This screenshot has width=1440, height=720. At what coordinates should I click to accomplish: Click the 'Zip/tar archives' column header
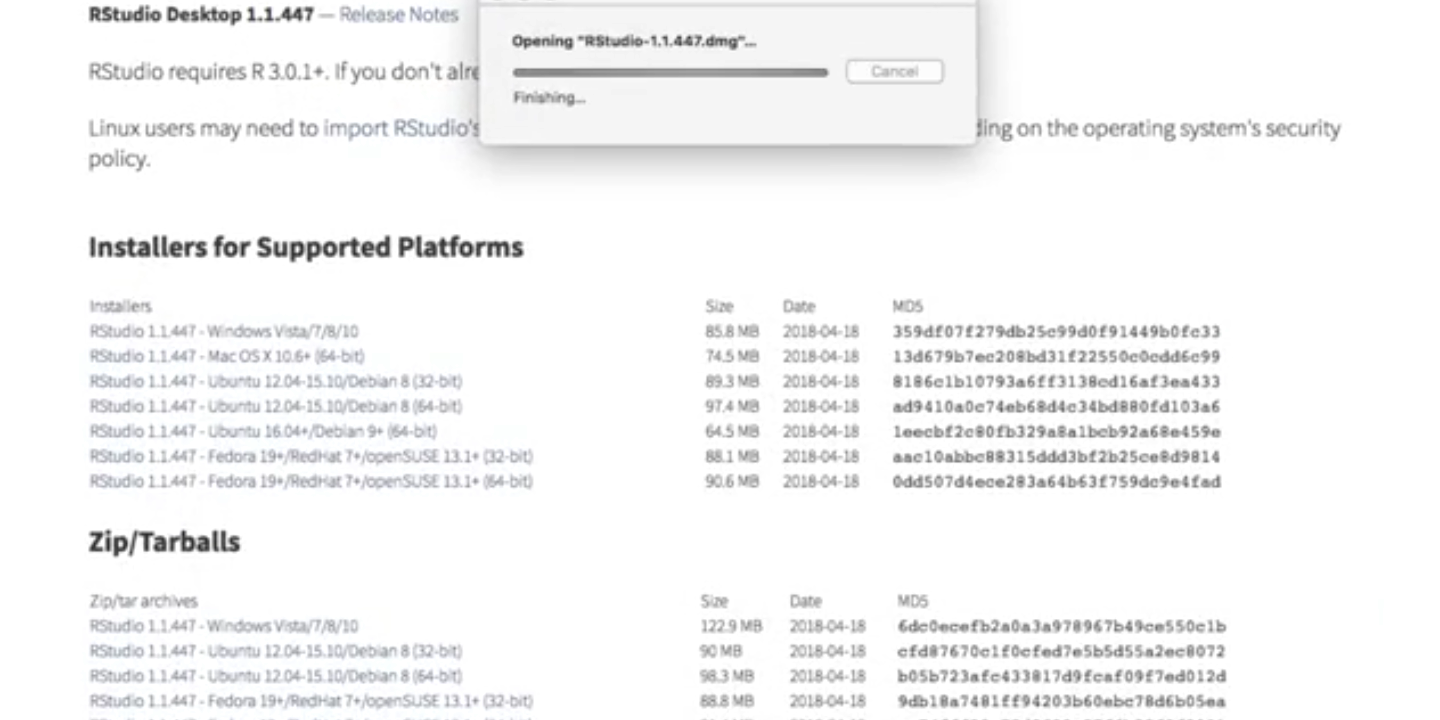(143, 601)
